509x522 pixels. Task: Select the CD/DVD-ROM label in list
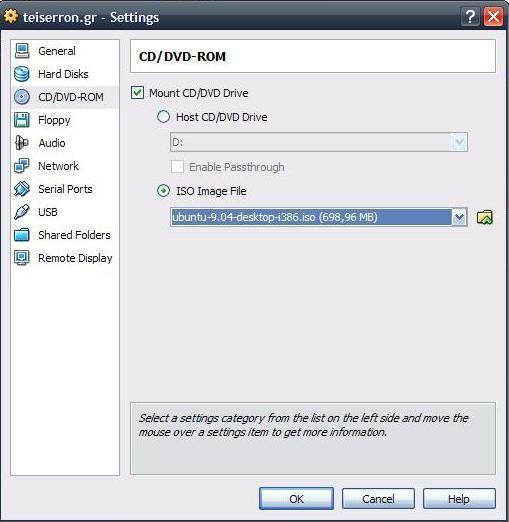coord(71,97)
